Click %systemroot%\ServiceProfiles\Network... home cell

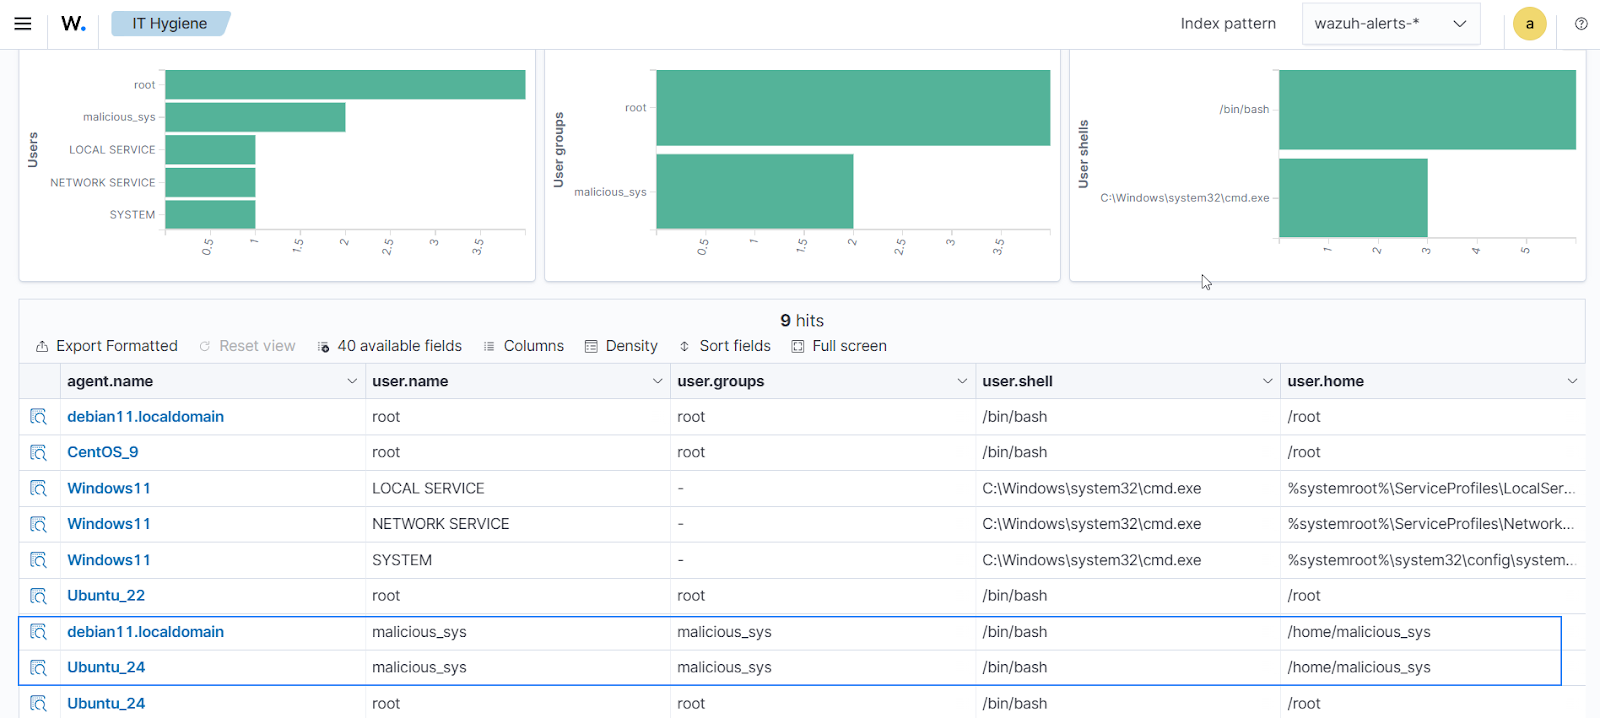(1432, 524)
